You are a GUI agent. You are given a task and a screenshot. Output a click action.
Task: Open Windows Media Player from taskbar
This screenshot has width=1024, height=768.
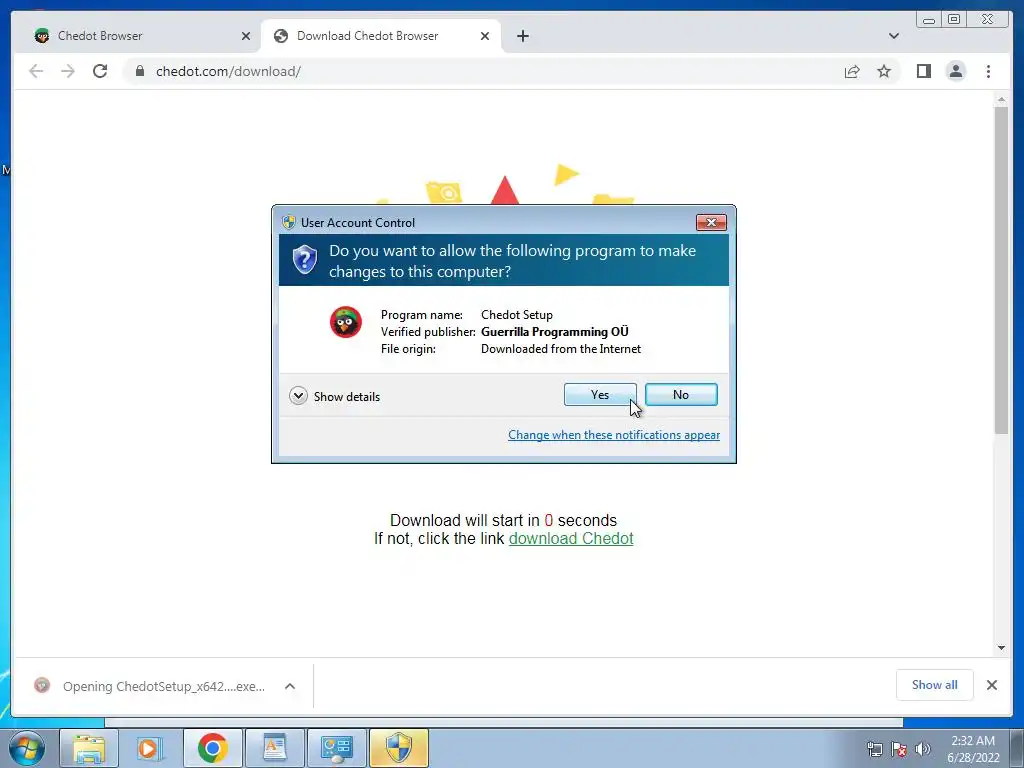150,748
